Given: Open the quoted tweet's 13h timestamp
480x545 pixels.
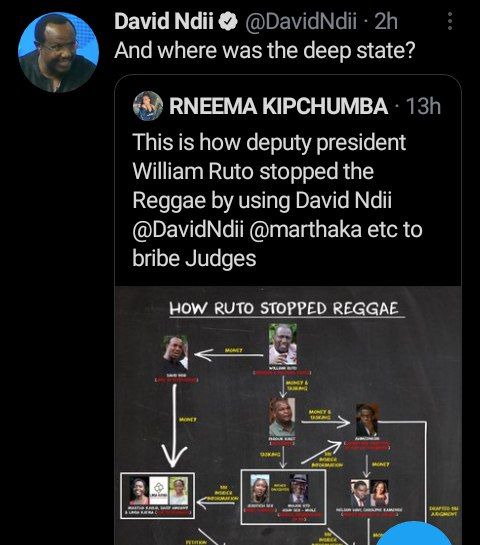Looking at the screenshot, I should [423, 106].
